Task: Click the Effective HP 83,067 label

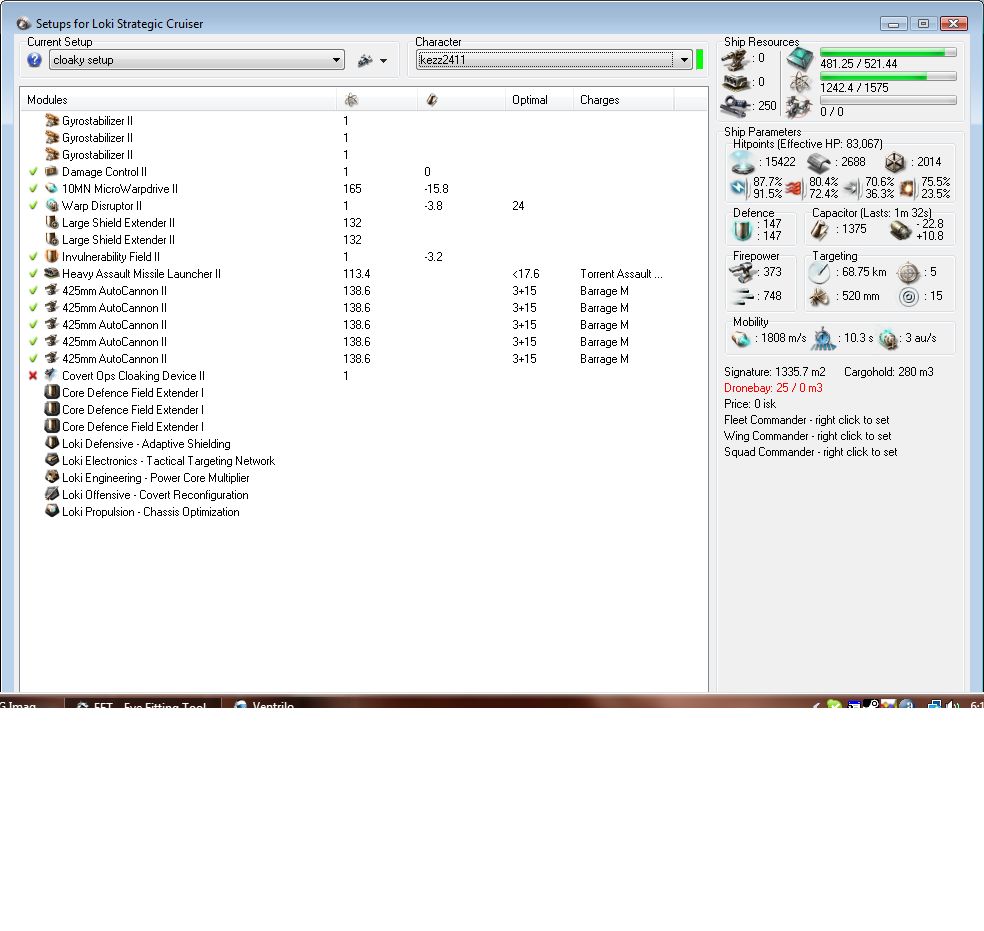Action: (808, 144)
